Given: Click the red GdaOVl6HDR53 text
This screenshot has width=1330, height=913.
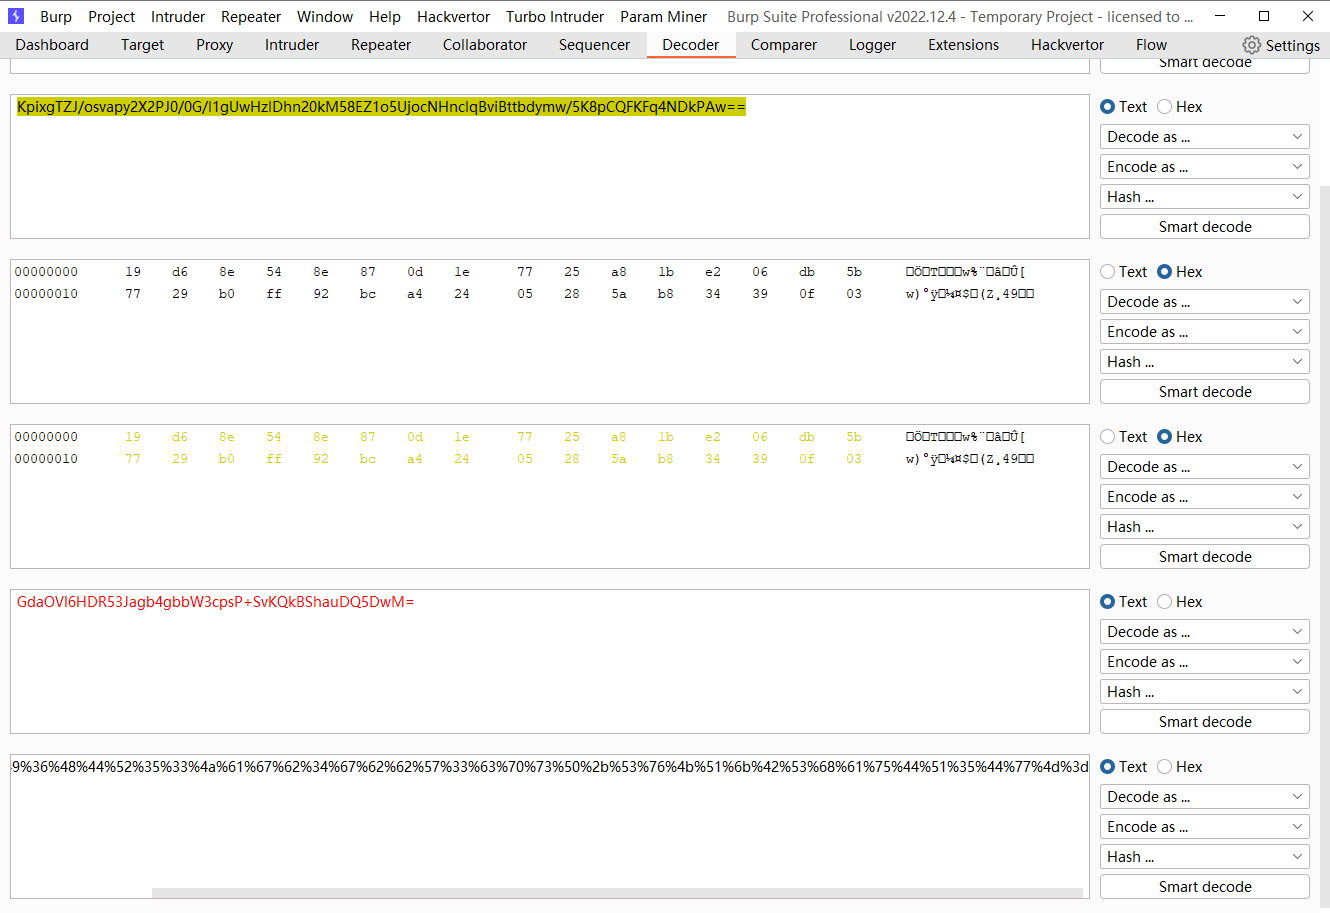Looking at the screenshot, I should (215, 602).
